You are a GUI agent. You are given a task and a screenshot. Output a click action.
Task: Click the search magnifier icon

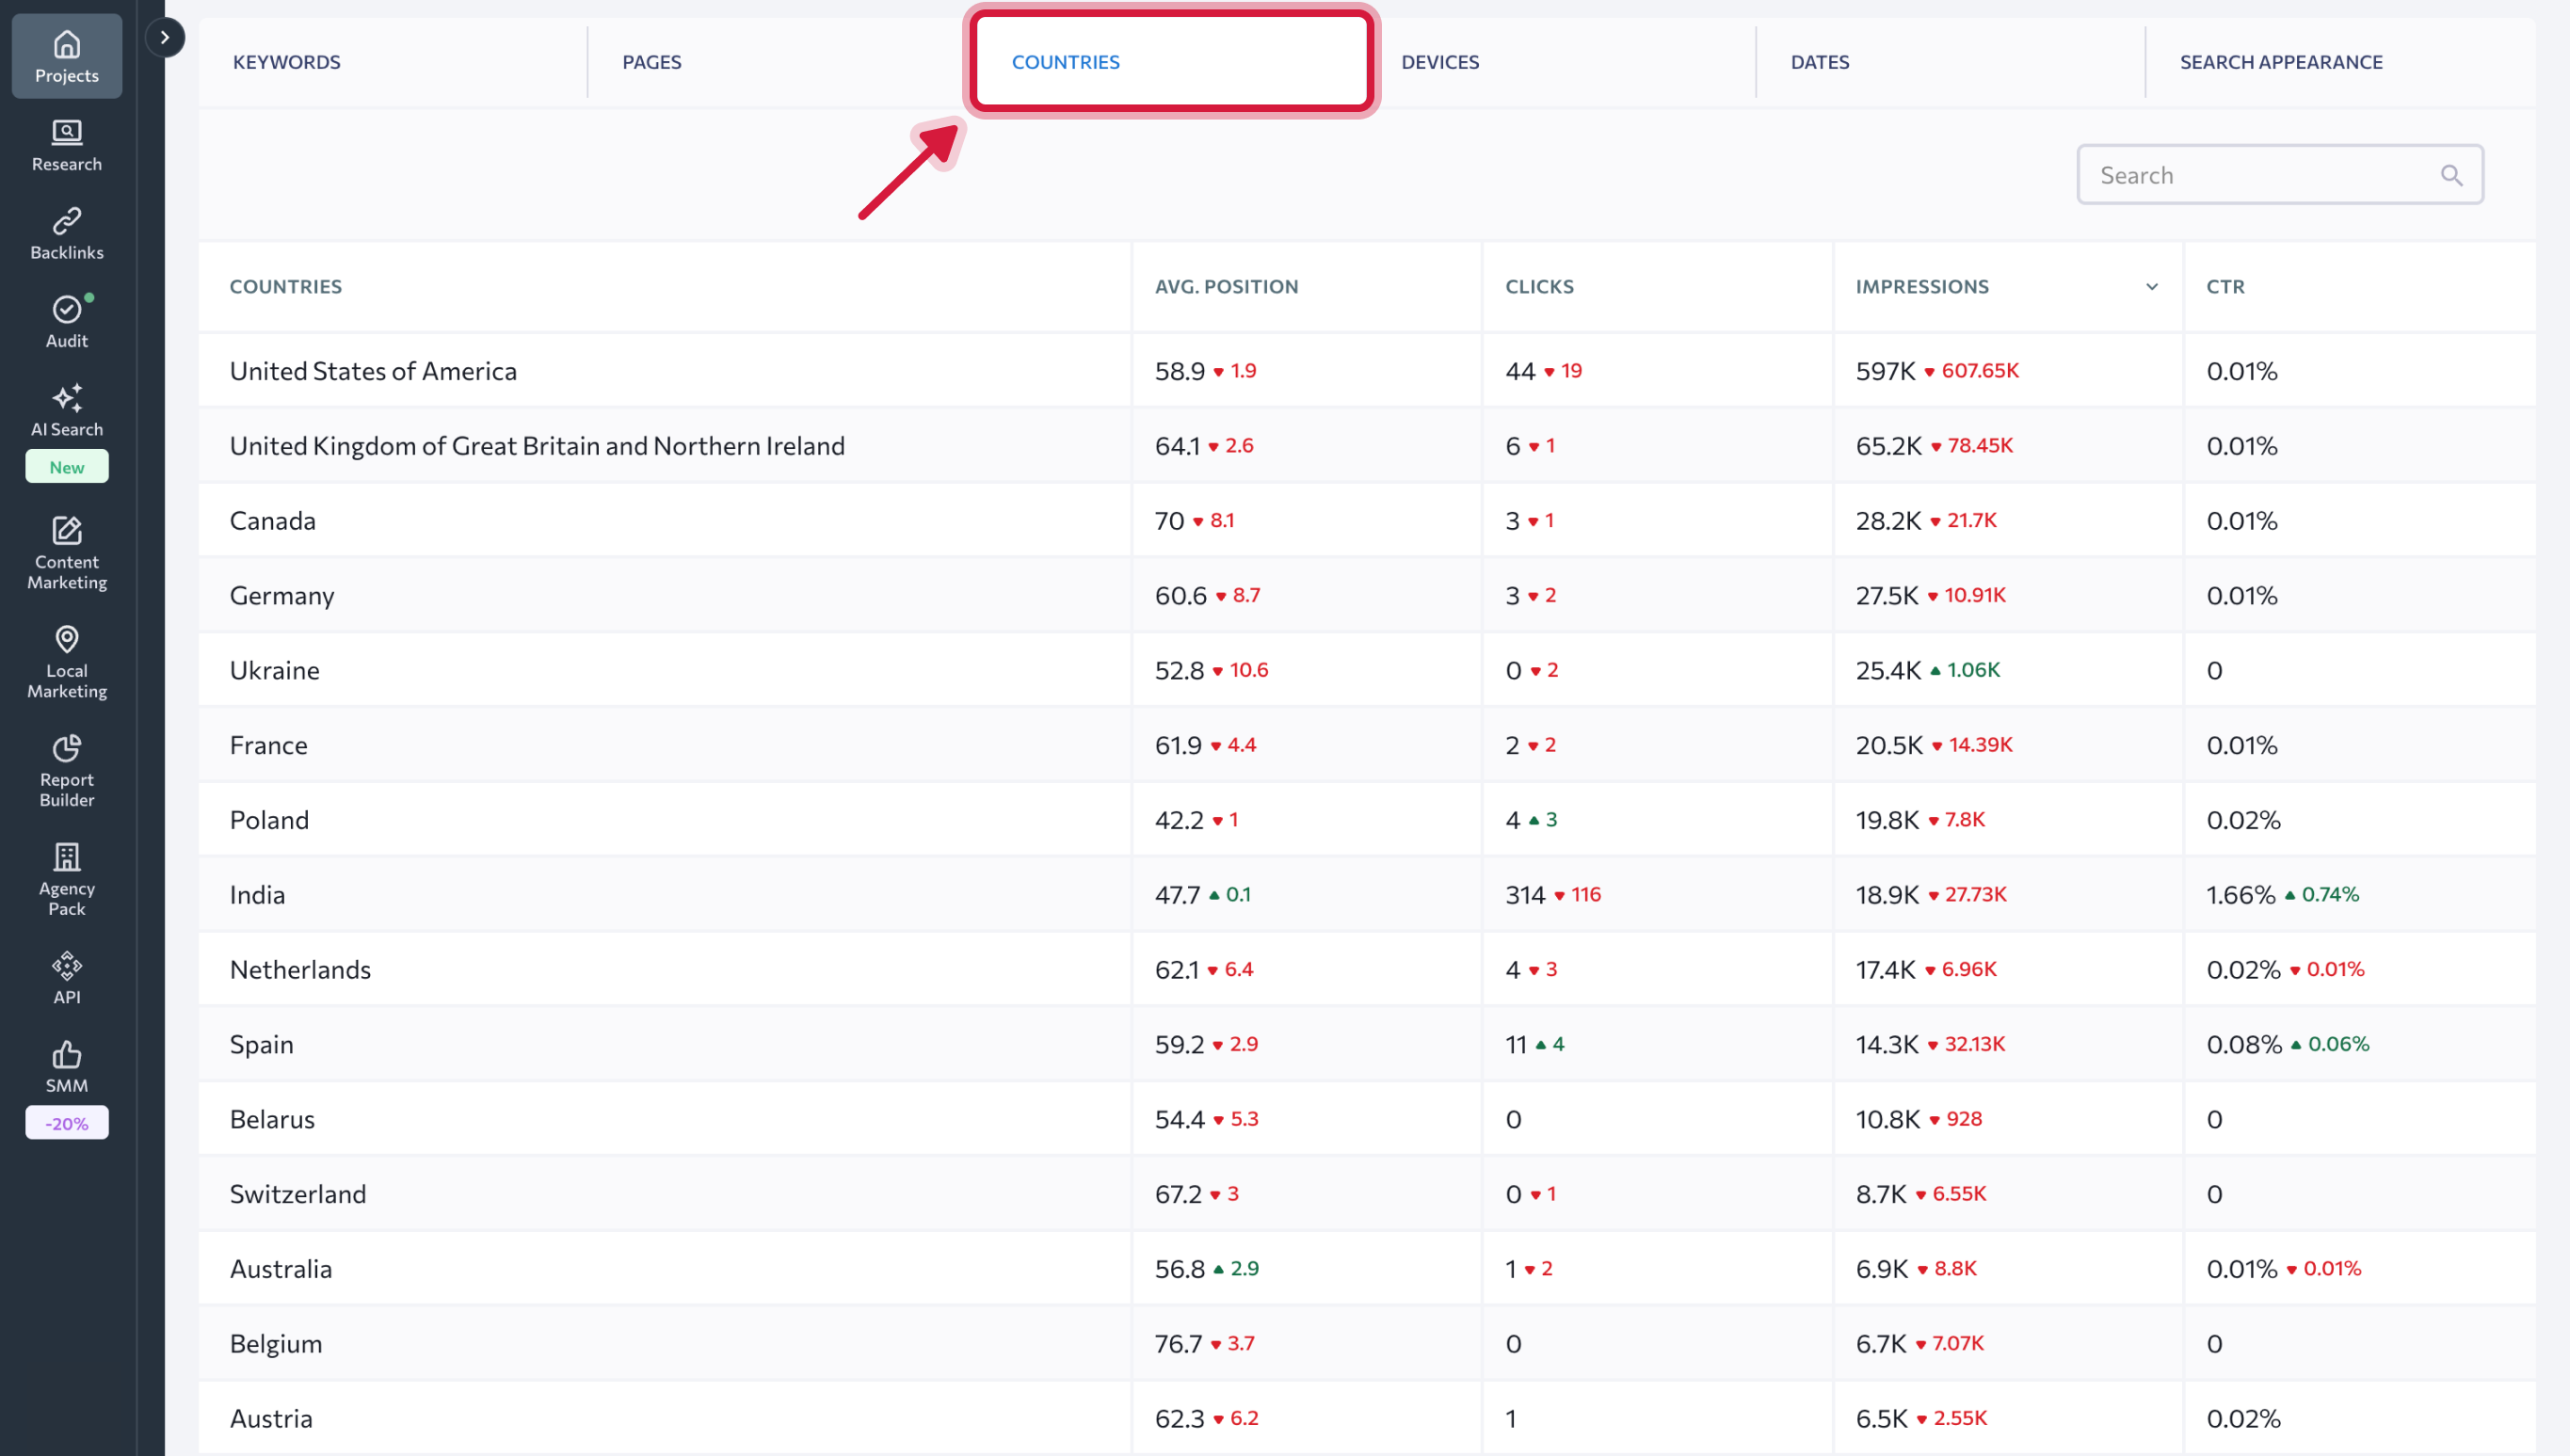click(2452, 174)
